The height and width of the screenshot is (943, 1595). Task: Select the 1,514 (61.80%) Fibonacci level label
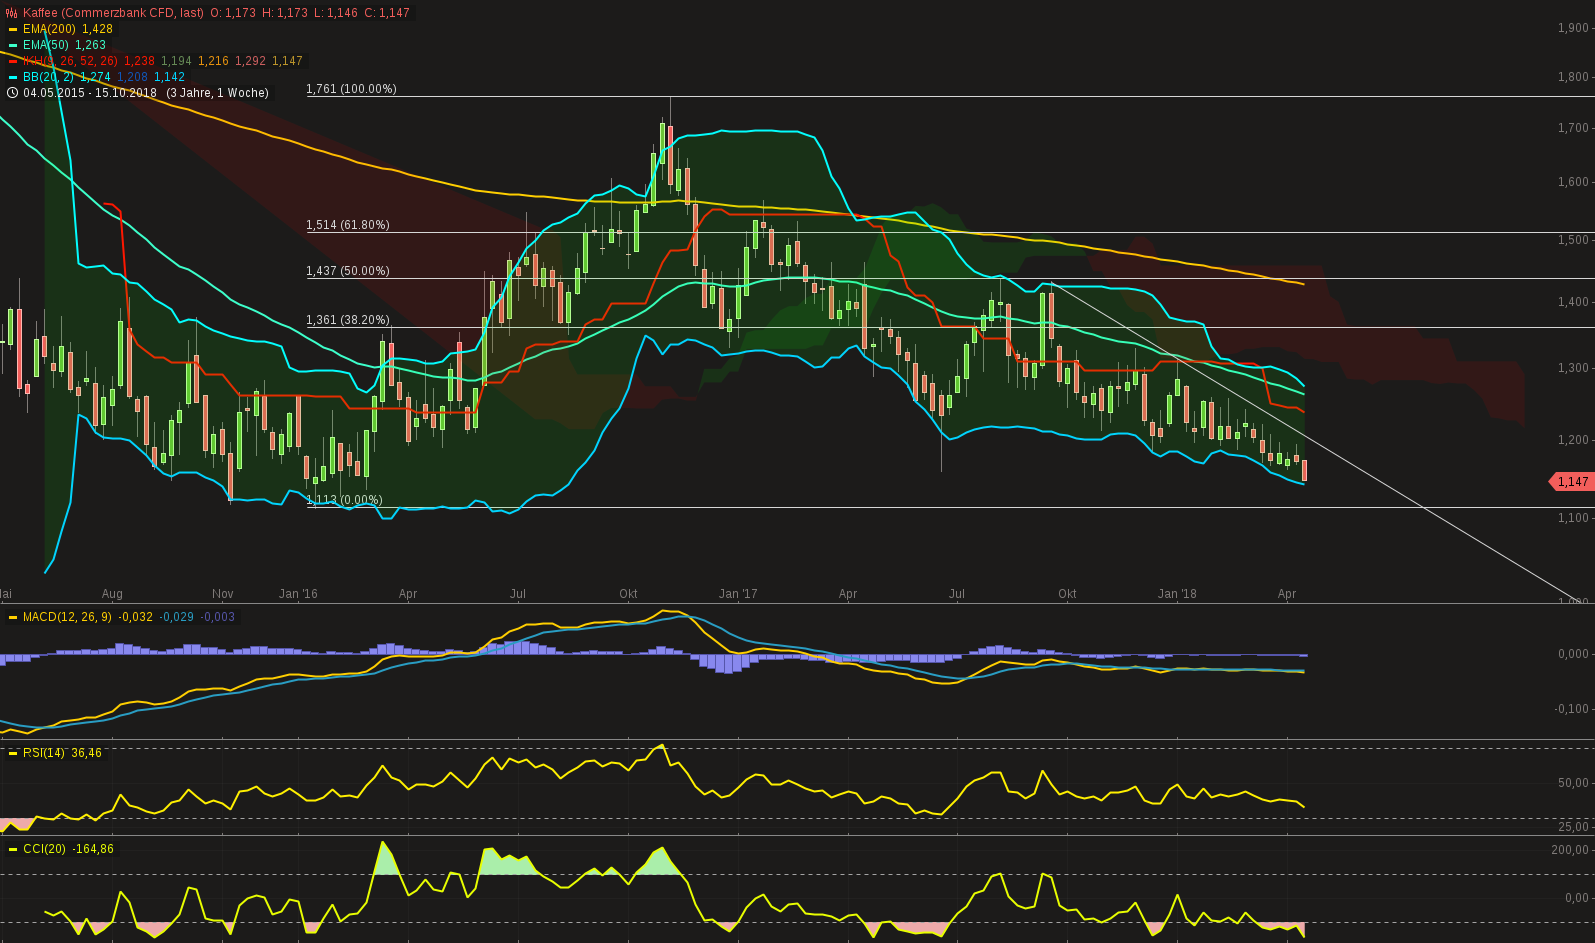pyautogui.click(x=348, y=225)
